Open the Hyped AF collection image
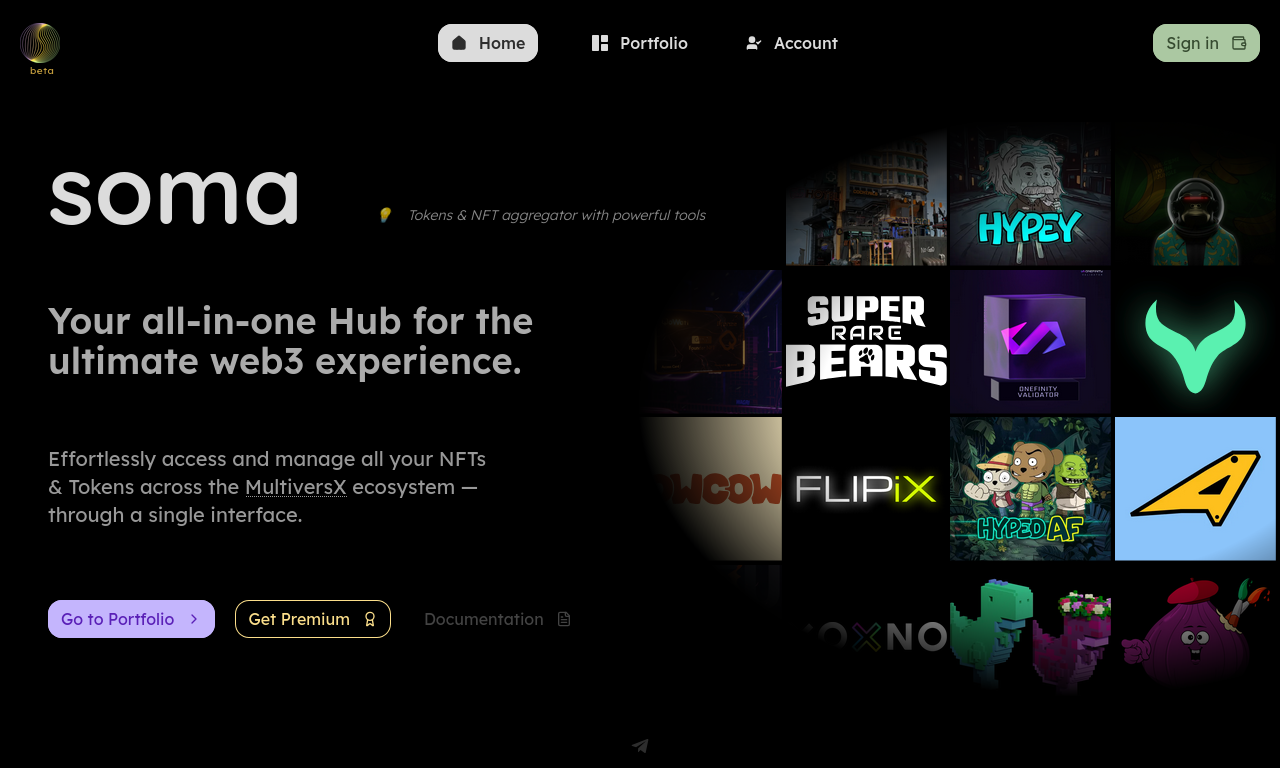The height and width of the screenshot is (768, 1280). tap(1030, 489)
